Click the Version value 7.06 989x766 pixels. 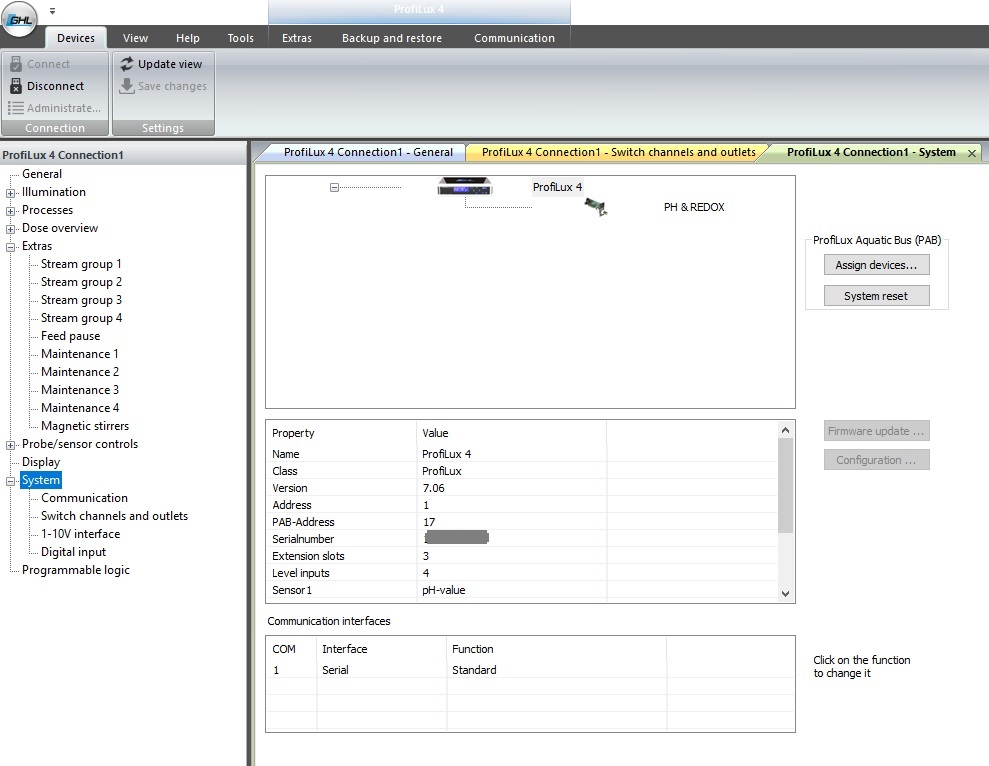[433, 488]
